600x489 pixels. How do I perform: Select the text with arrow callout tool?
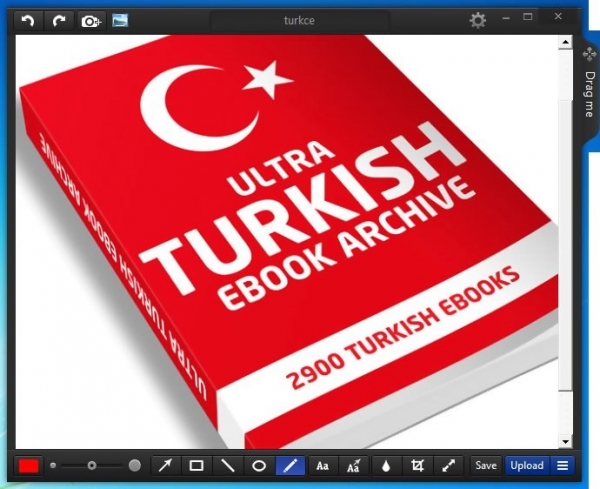tap(354, 466)
